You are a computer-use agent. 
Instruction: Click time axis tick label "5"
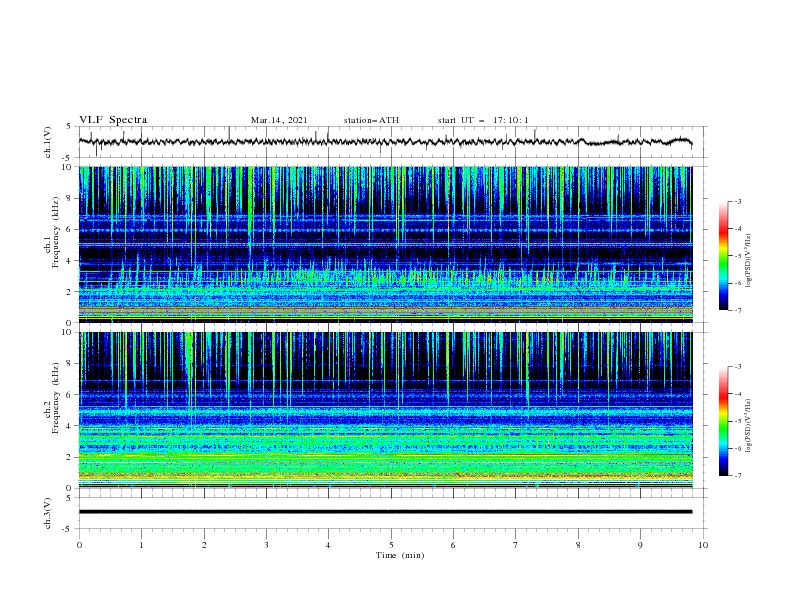(x=391, y=545)
